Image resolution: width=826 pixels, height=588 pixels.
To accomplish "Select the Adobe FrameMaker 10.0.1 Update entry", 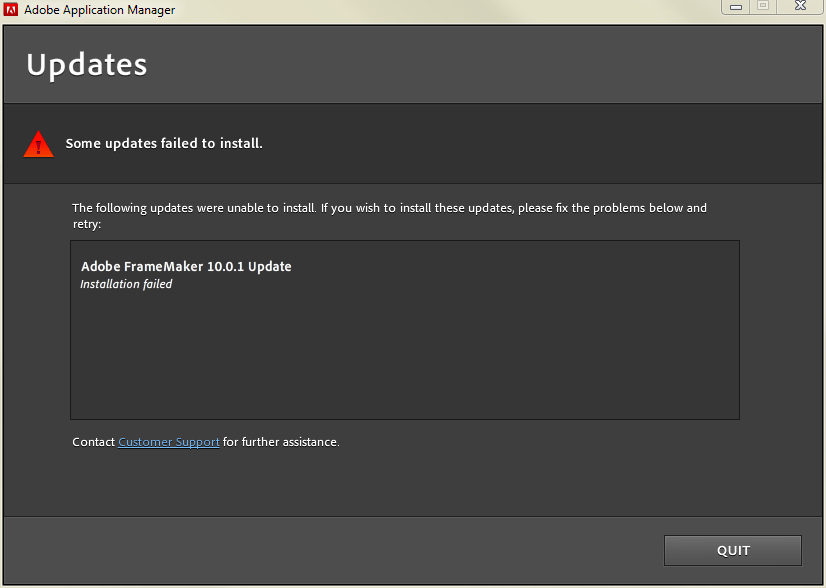I will (186, 266).
